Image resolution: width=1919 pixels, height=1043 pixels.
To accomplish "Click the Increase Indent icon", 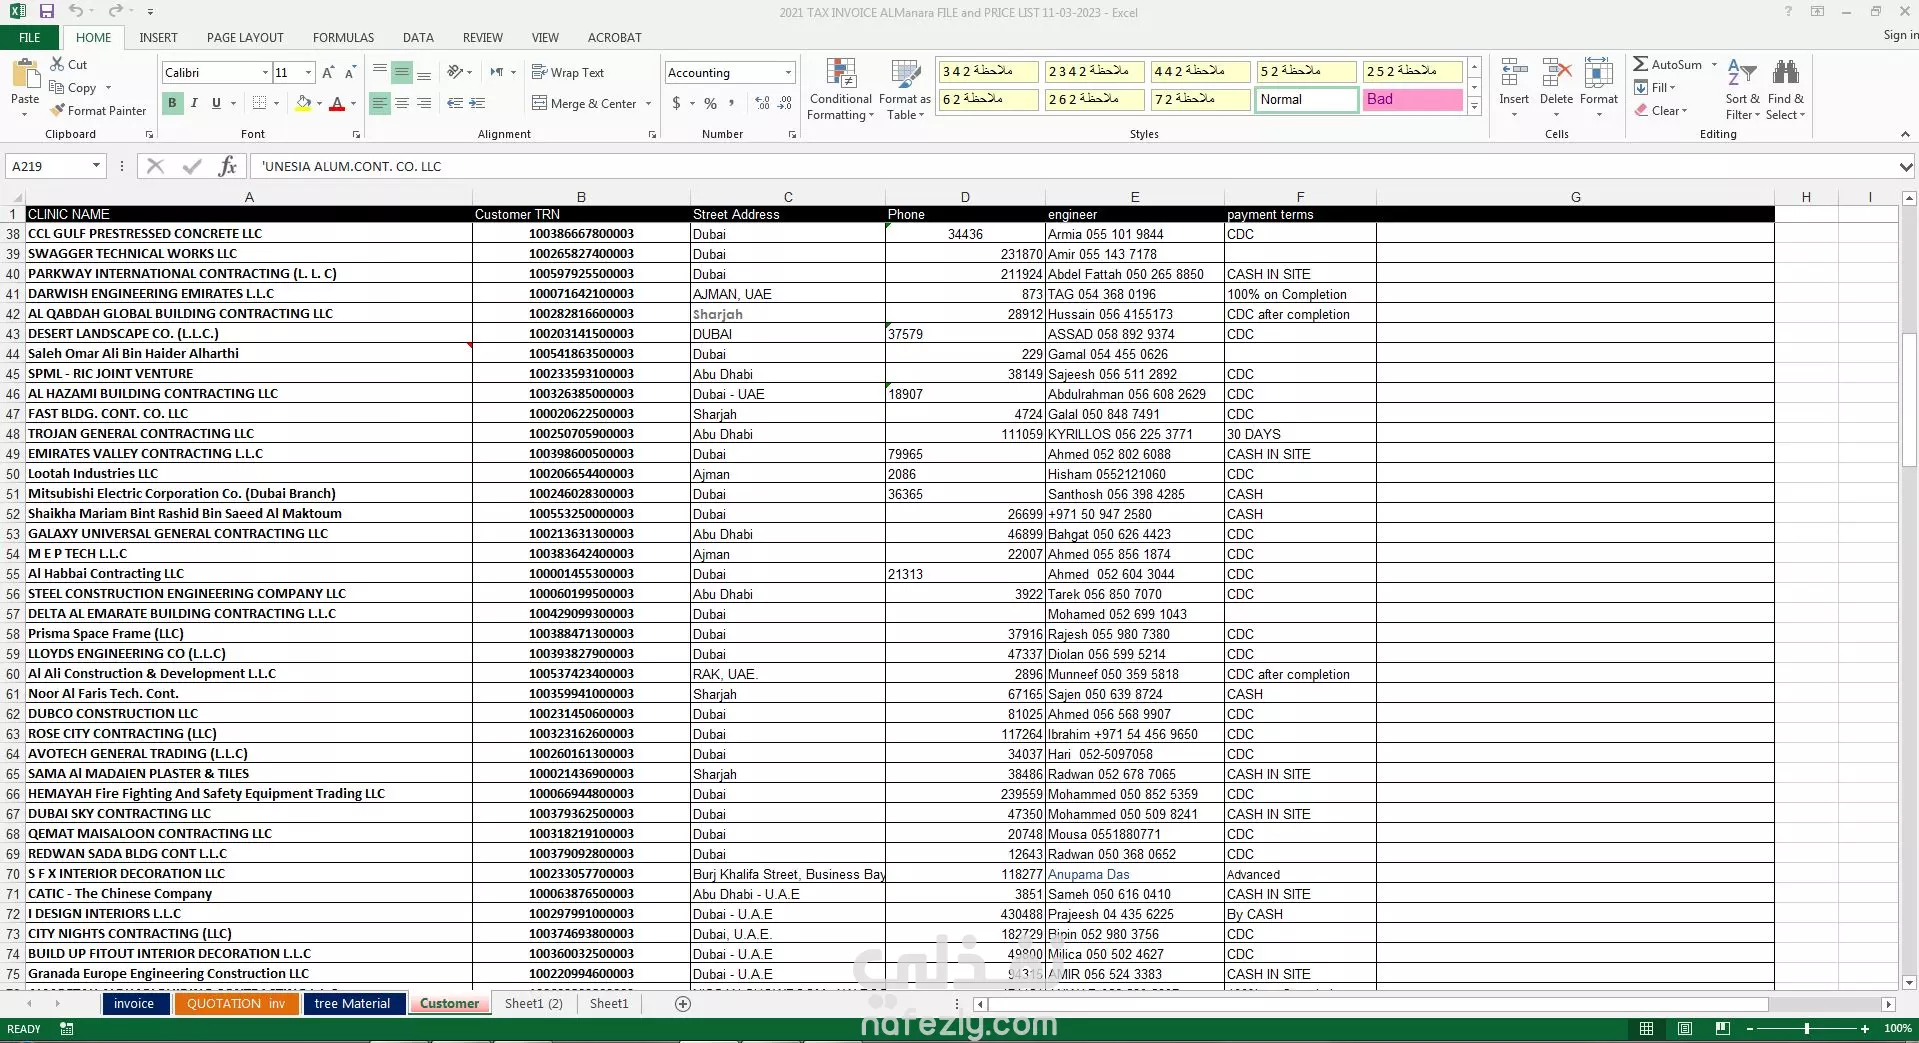I will point(477,103).
